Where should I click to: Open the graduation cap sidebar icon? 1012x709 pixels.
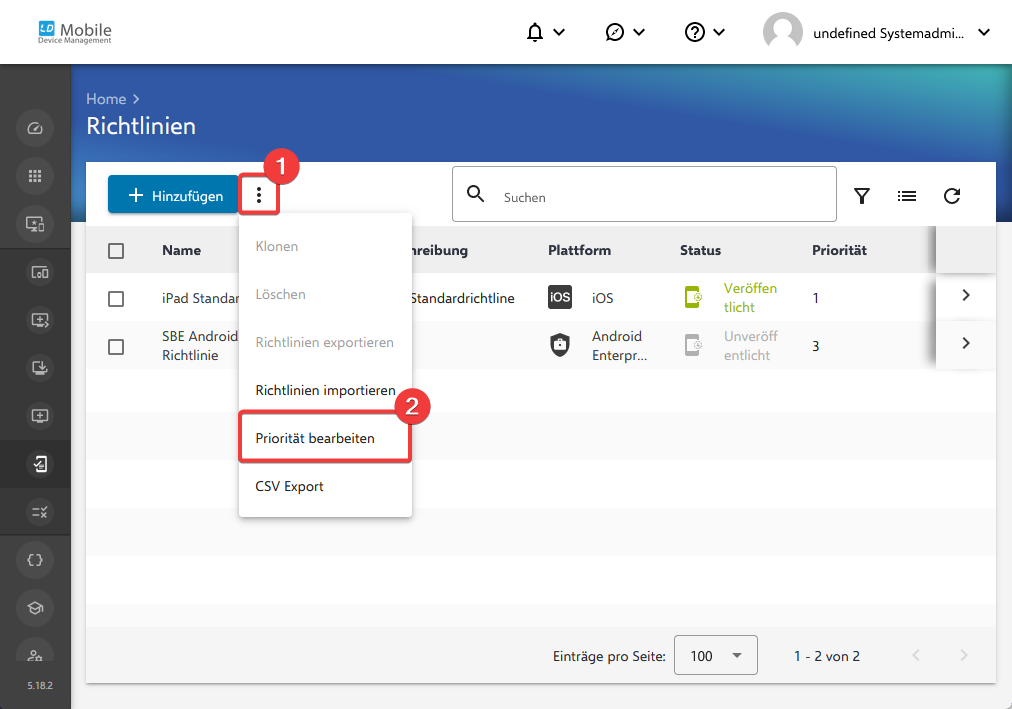coord(35,608)
